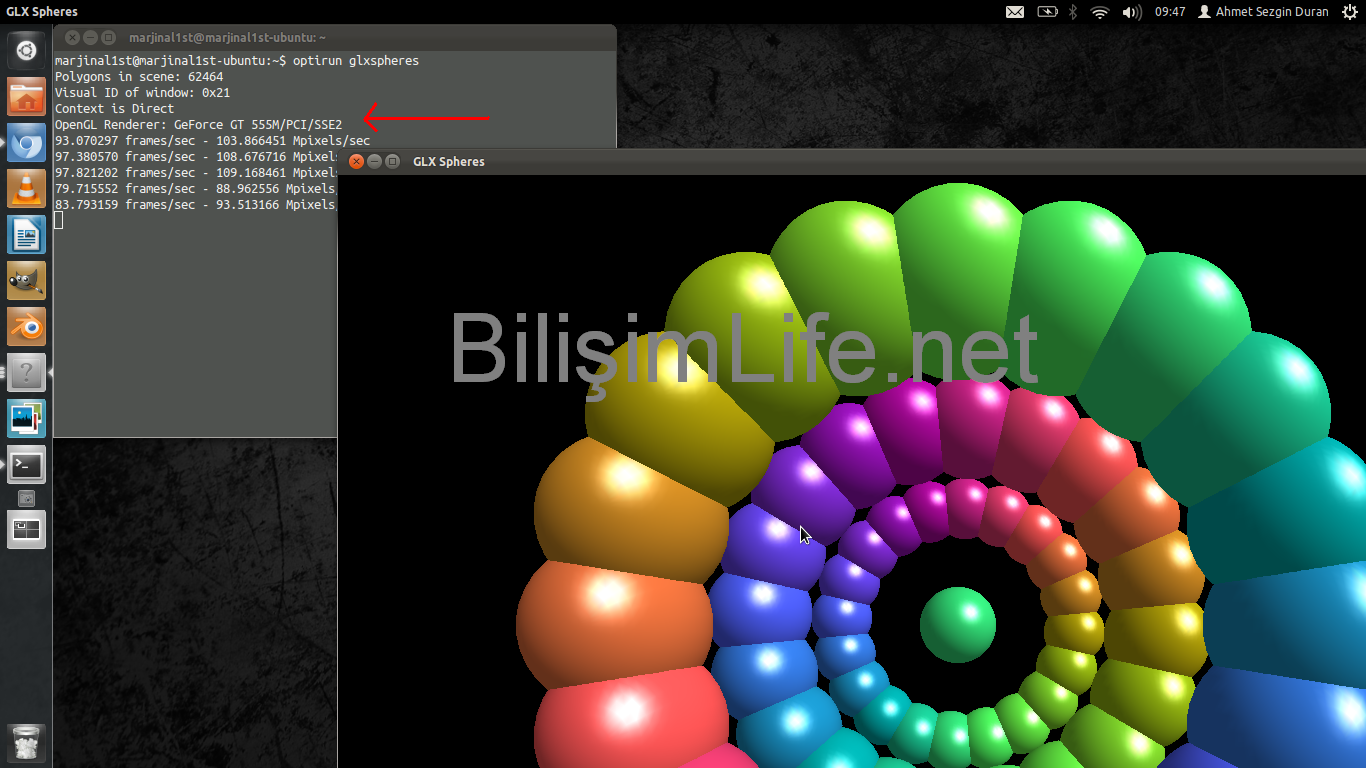Click the 'Context is Direct' line
The width and height of the screenshot is (1366, 768).
115,109
